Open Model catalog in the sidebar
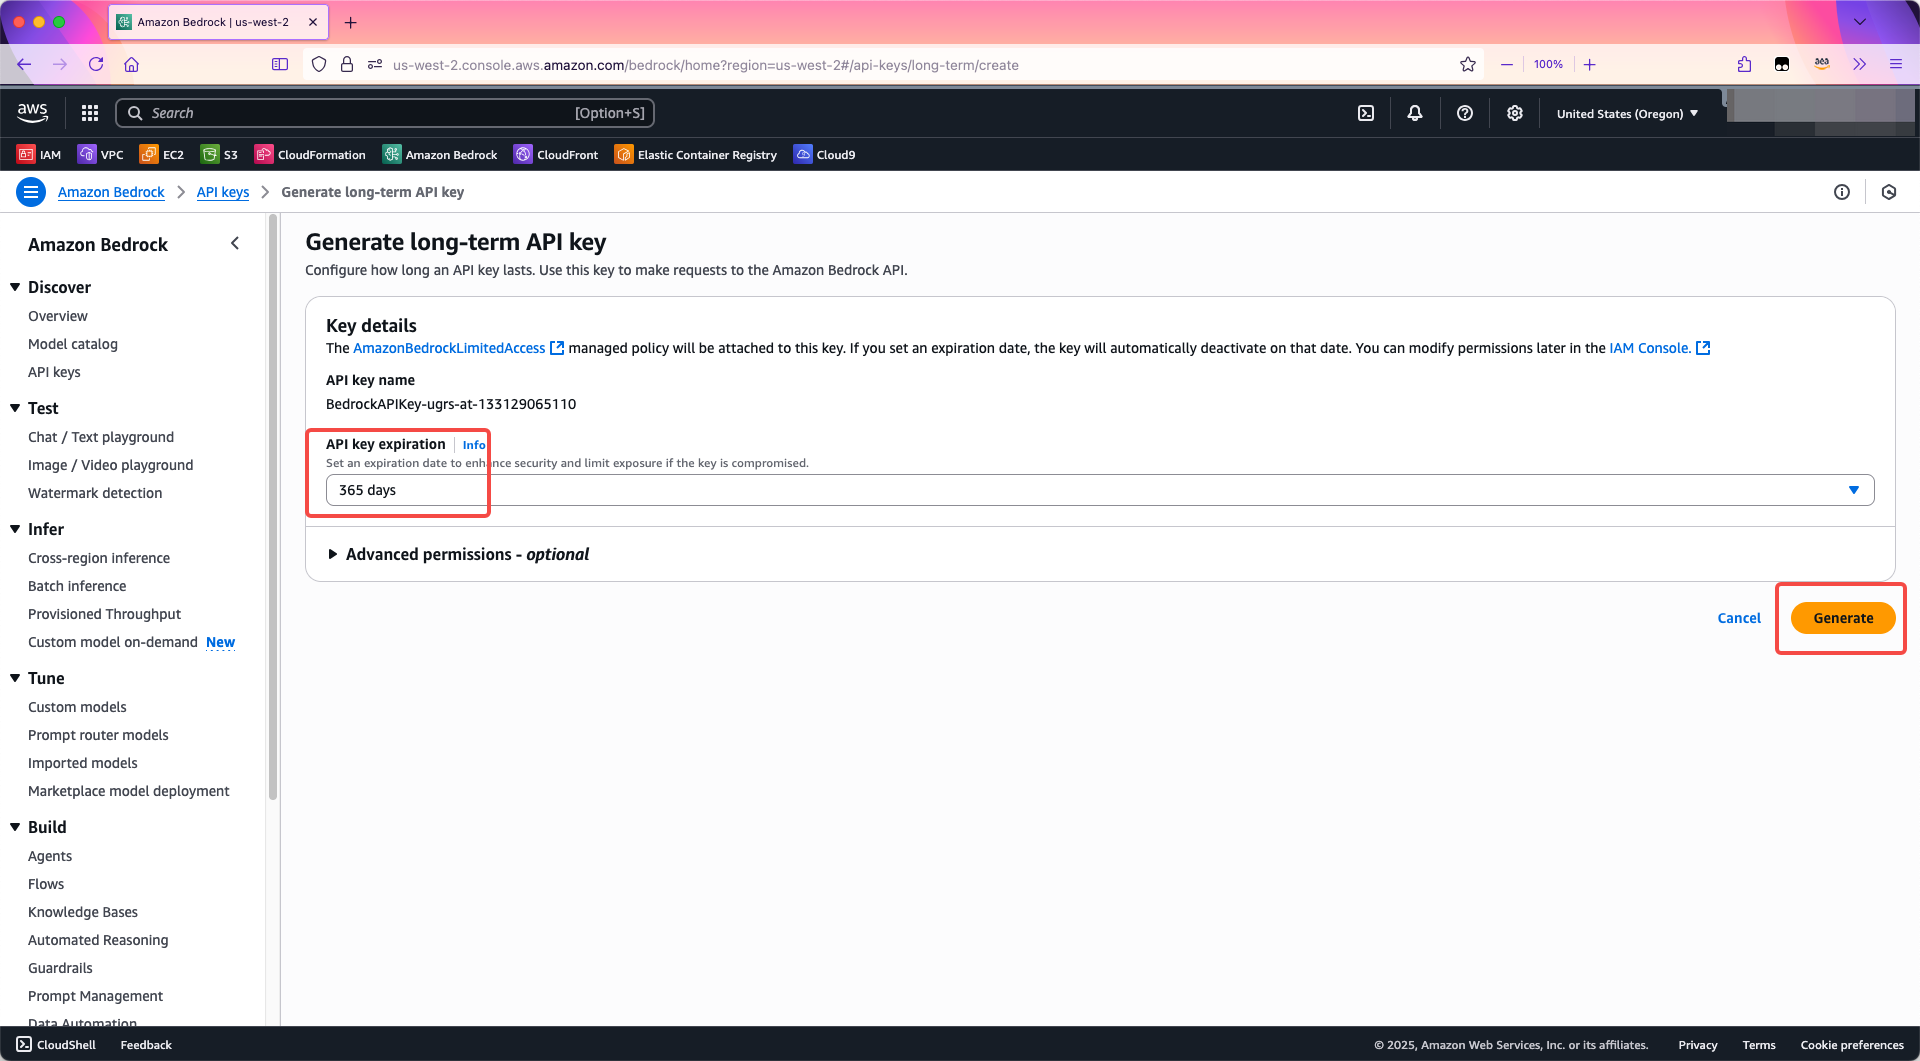This screenshot has width=1920, height=1061. pyautogui.click(x=73, y=344)
